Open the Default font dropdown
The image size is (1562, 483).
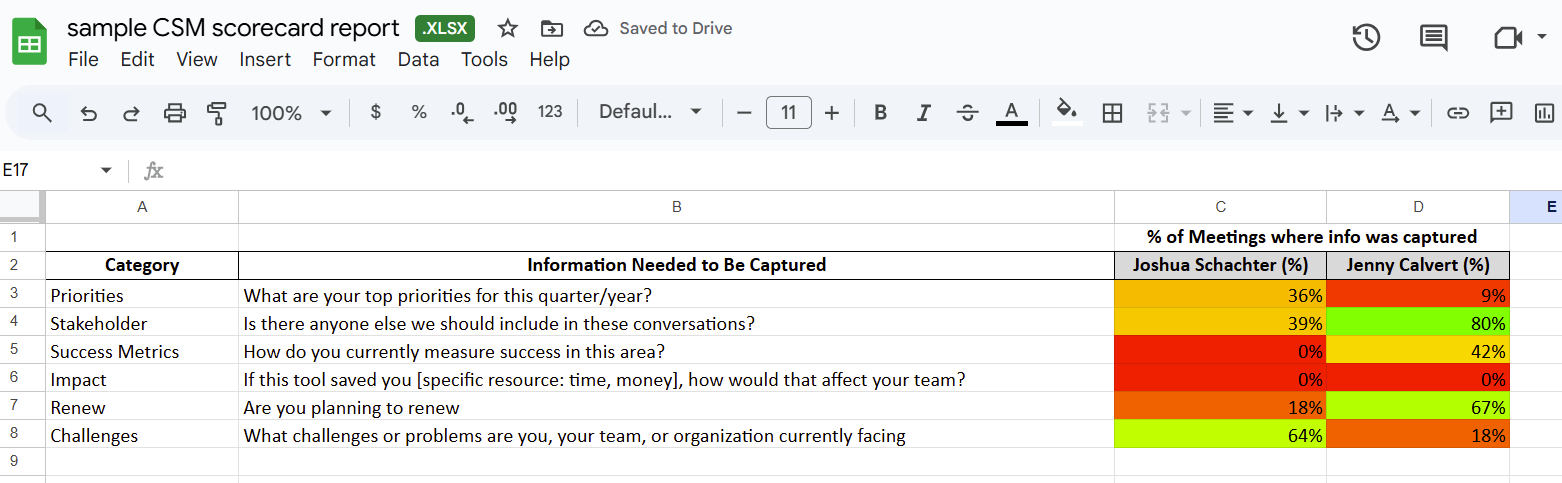[x=650, y=112]
